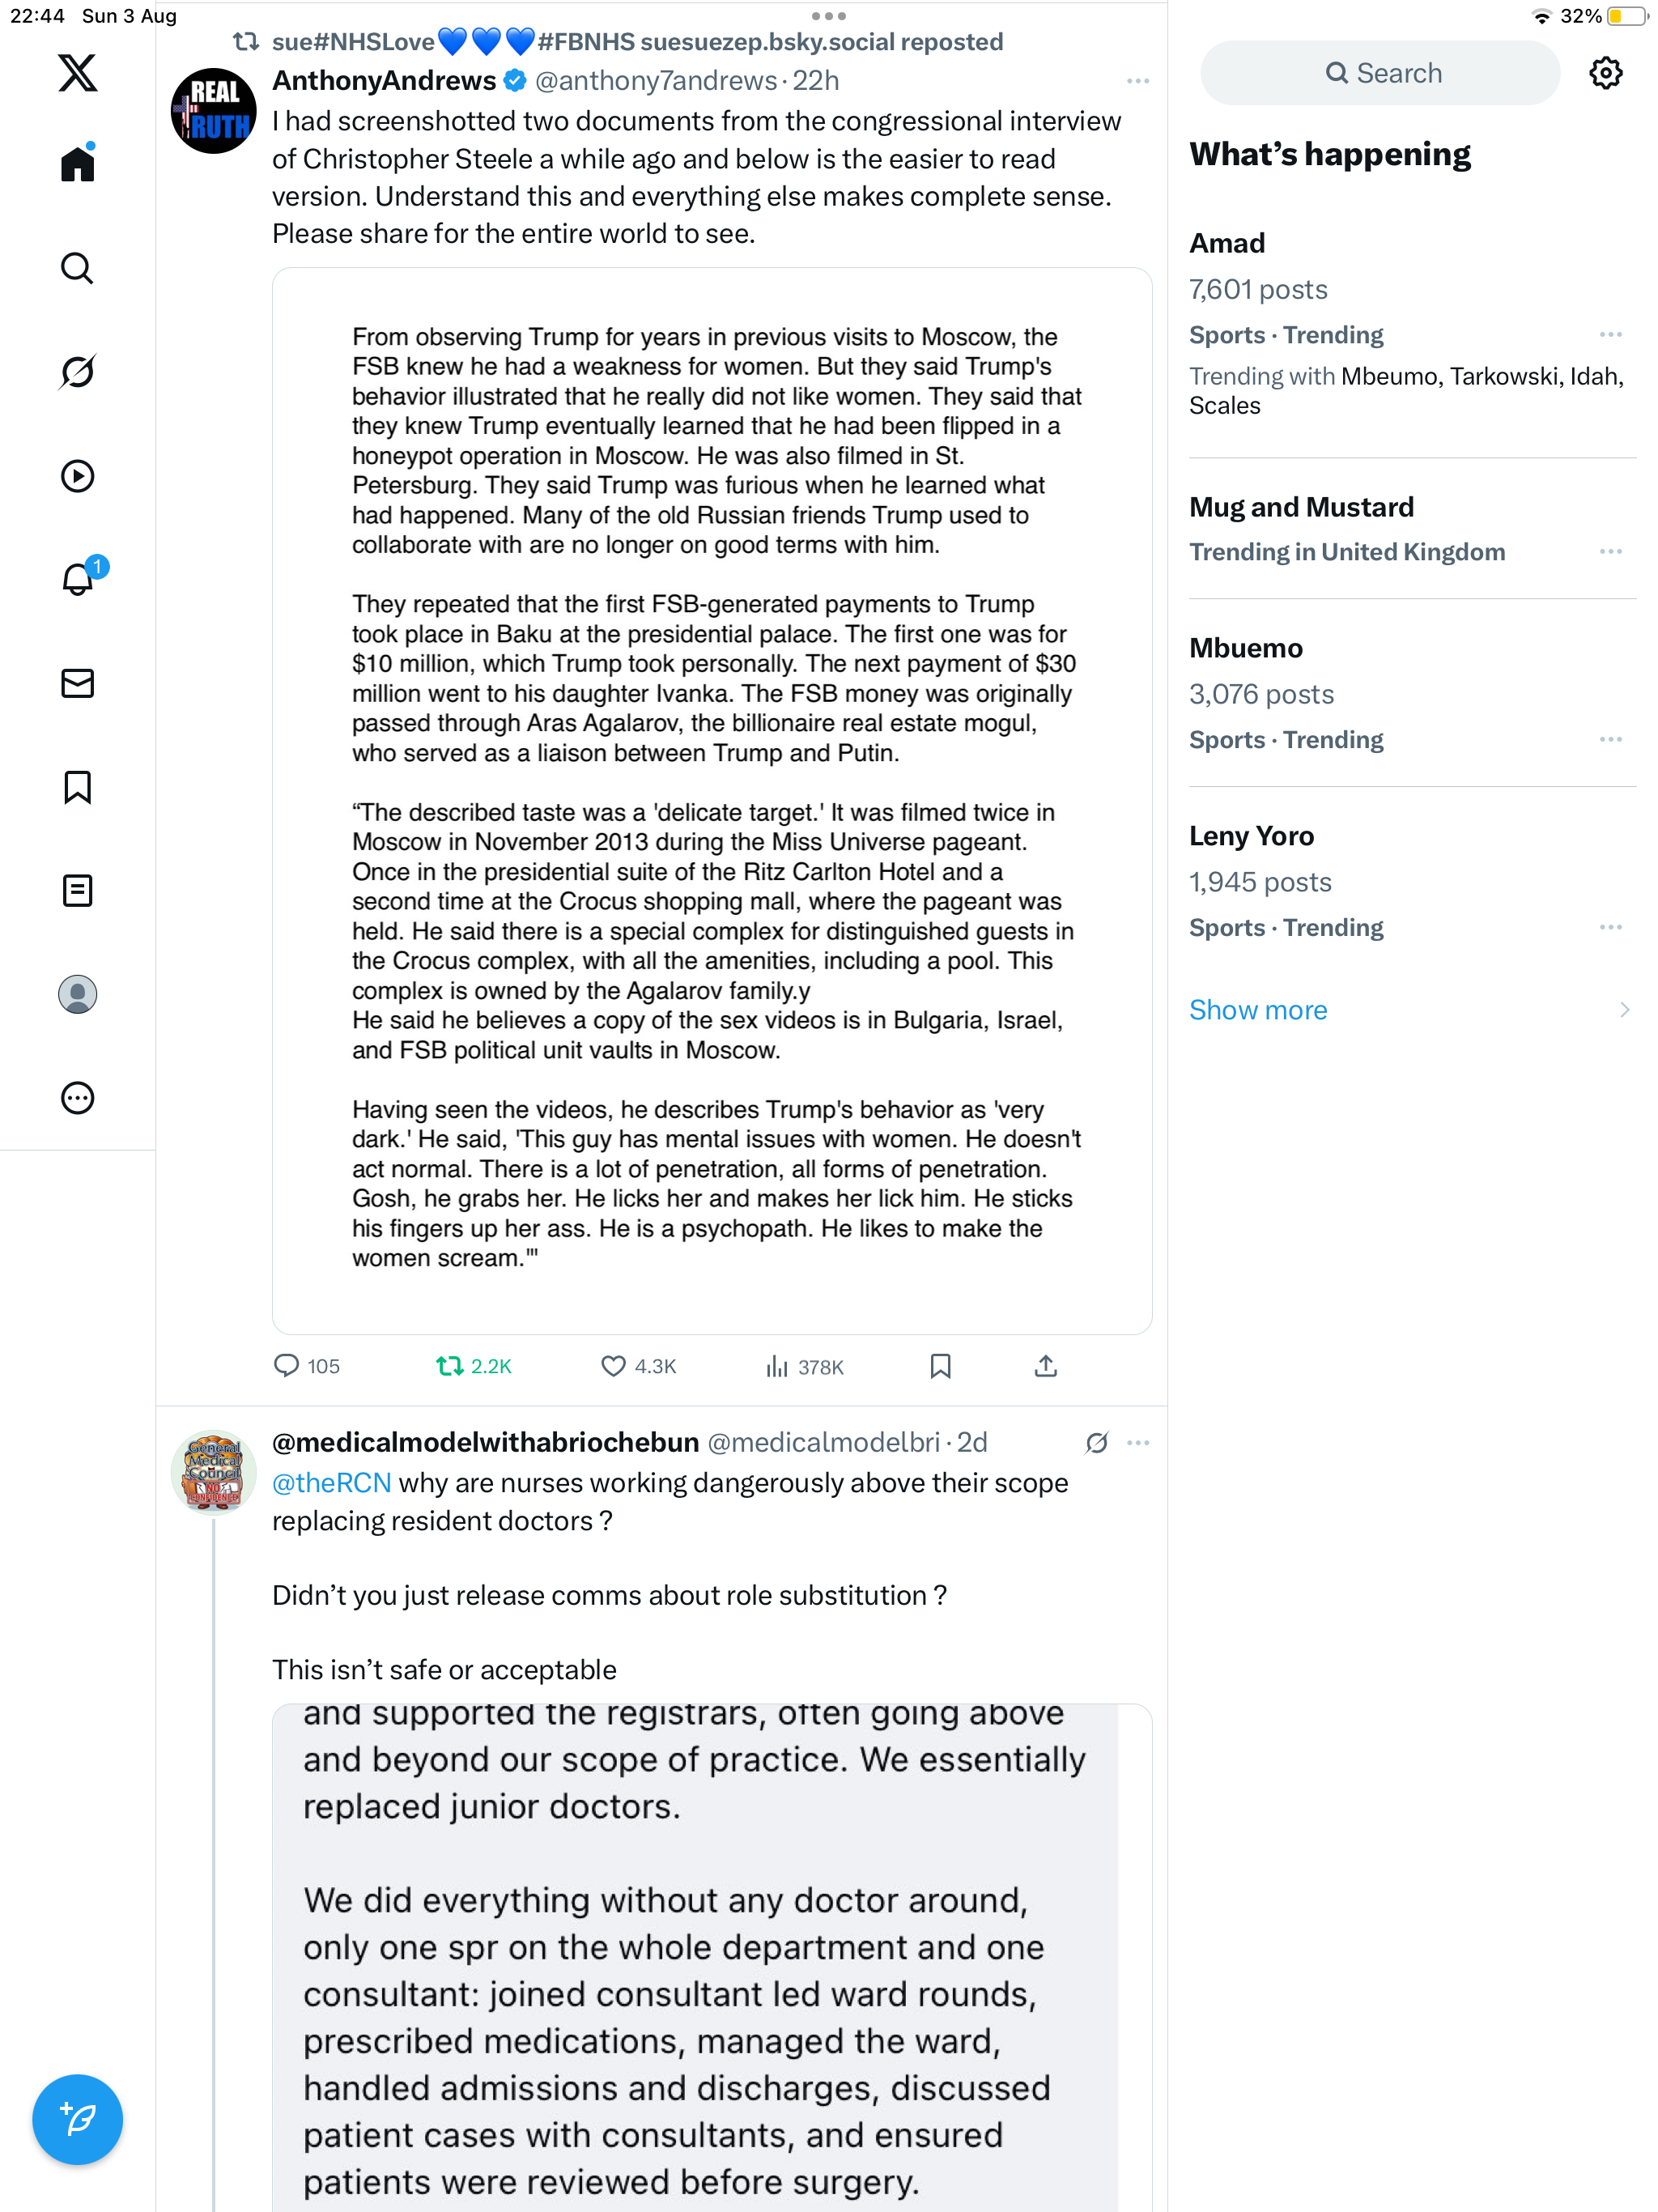Undo repost on AnthonyAndrews post
The height and width of the screenshot is (2212, 1658).
[449, 1366]
